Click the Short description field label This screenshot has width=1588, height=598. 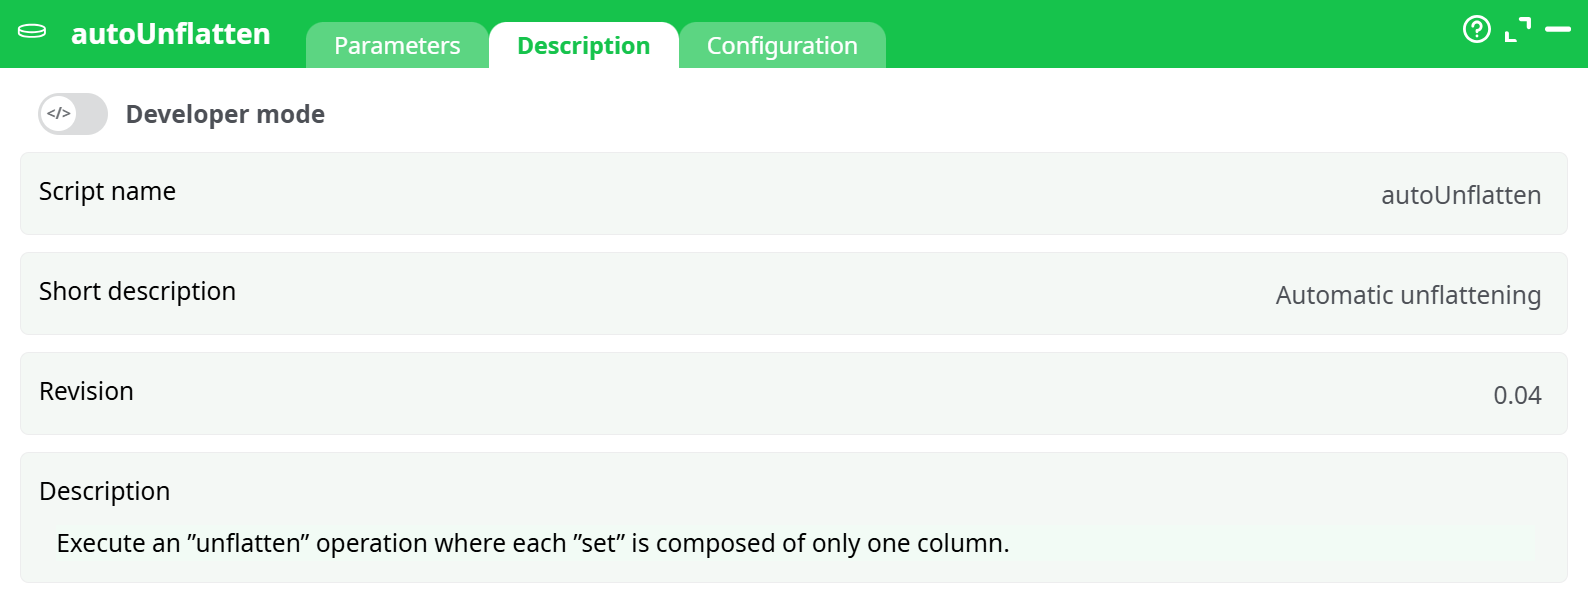coord(137,292)
